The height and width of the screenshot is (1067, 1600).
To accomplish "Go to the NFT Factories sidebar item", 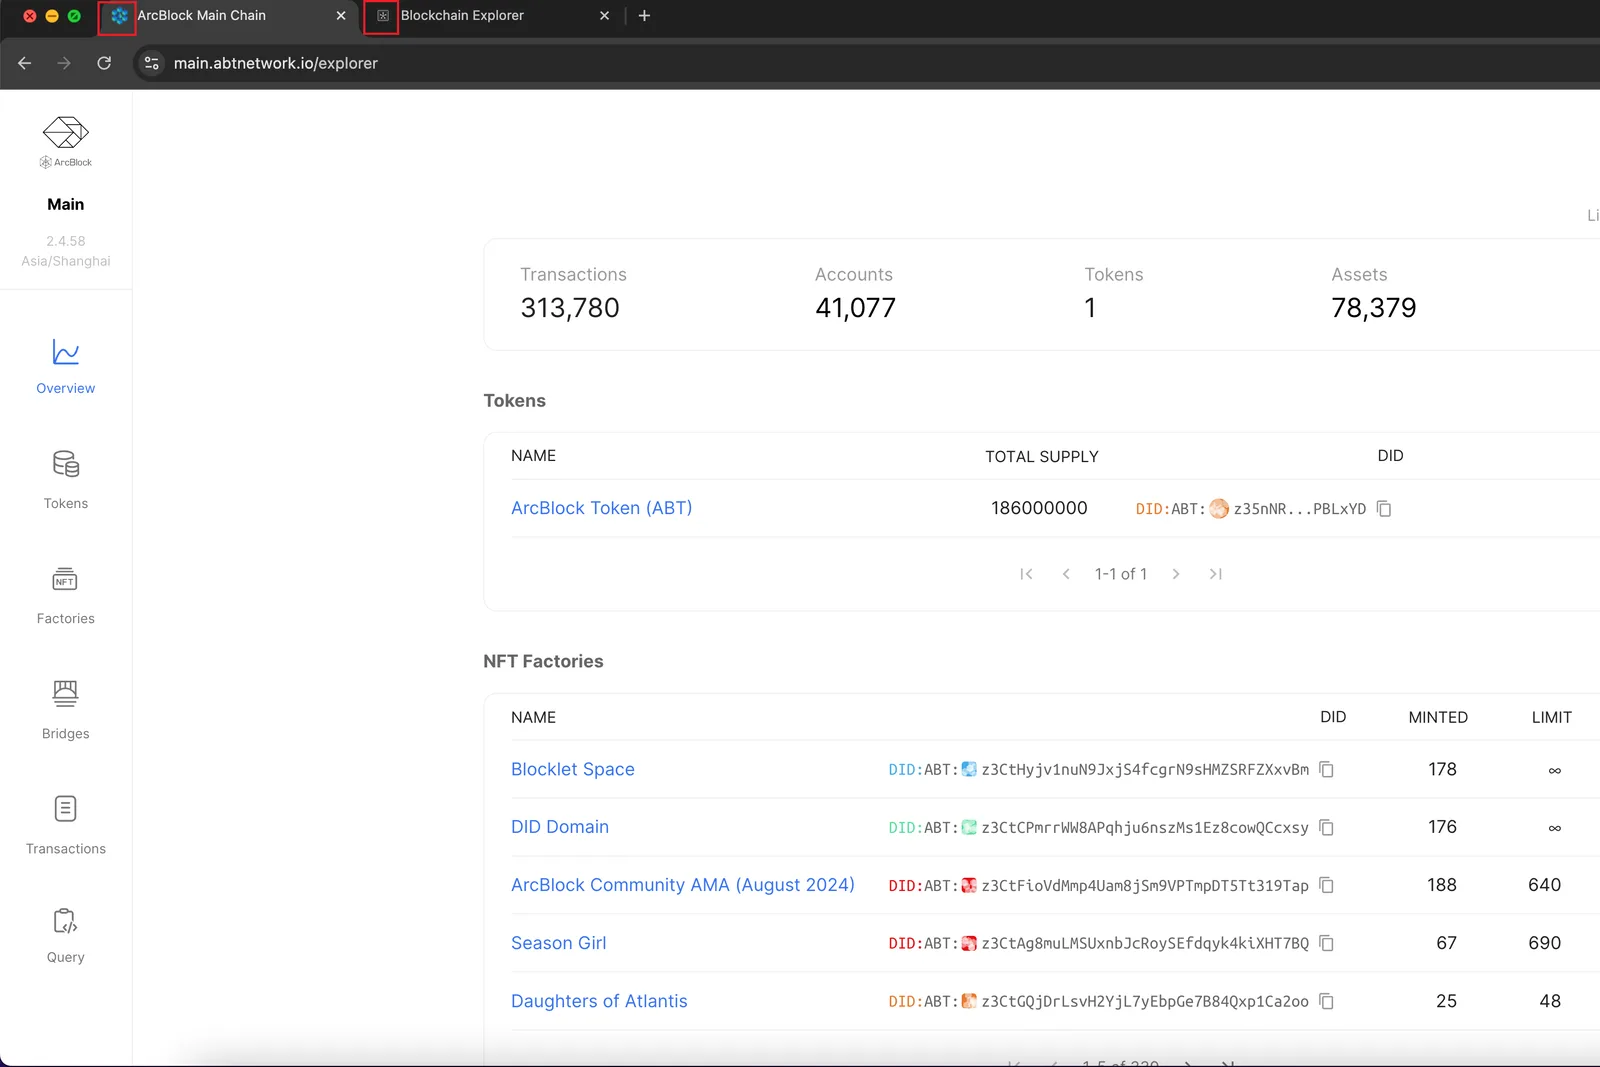I will click(66, 596).
